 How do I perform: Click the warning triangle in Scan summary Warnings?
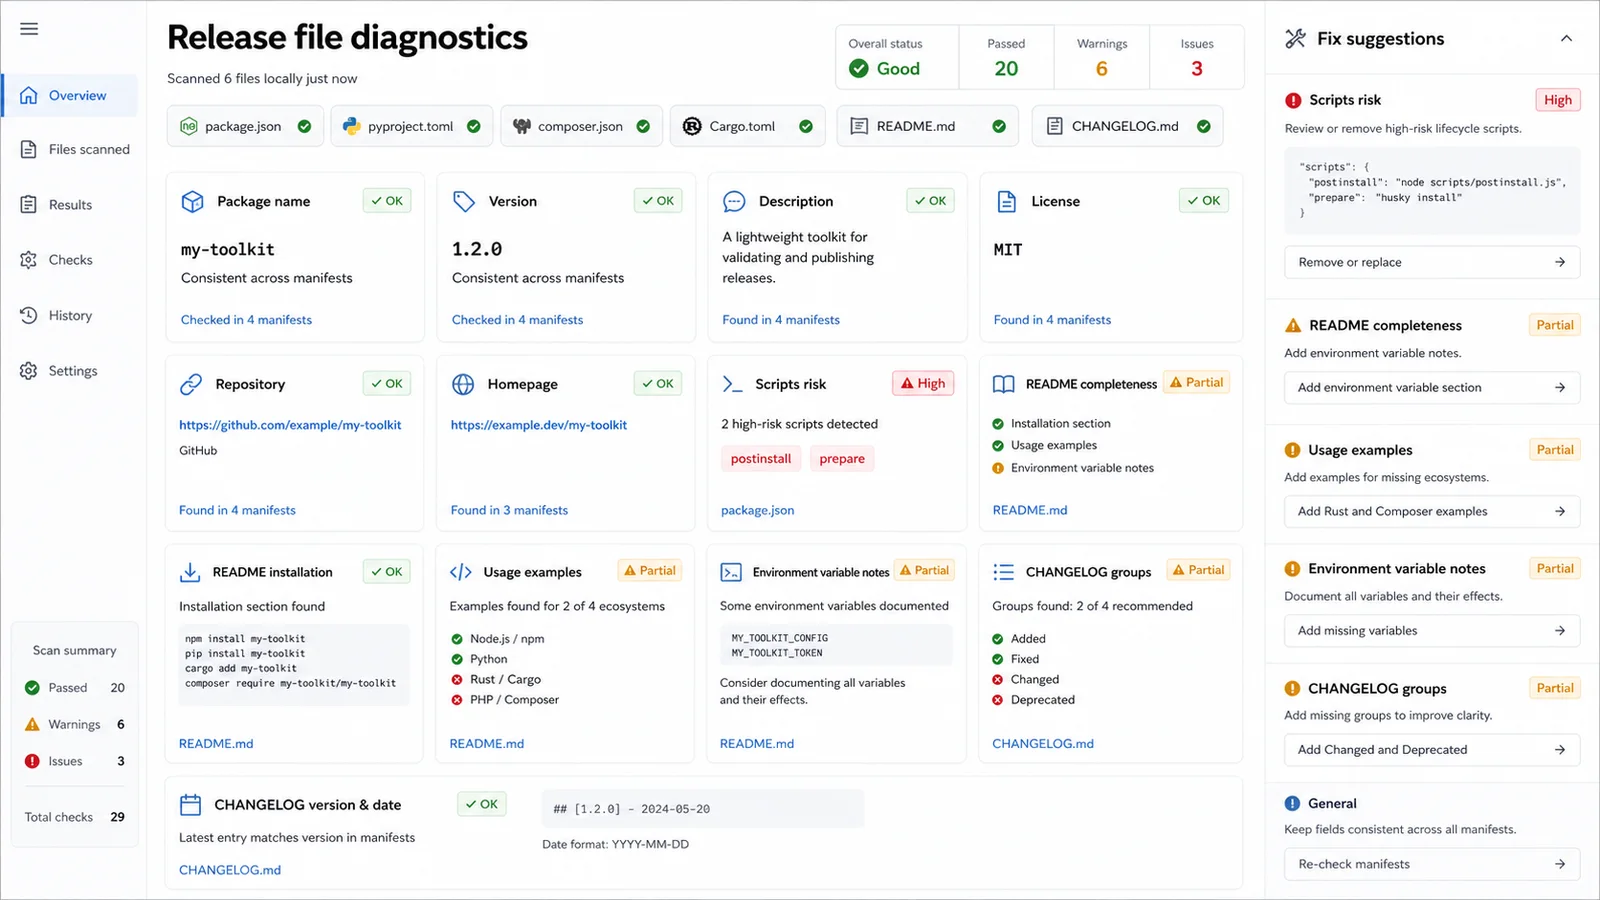[32, 724]
